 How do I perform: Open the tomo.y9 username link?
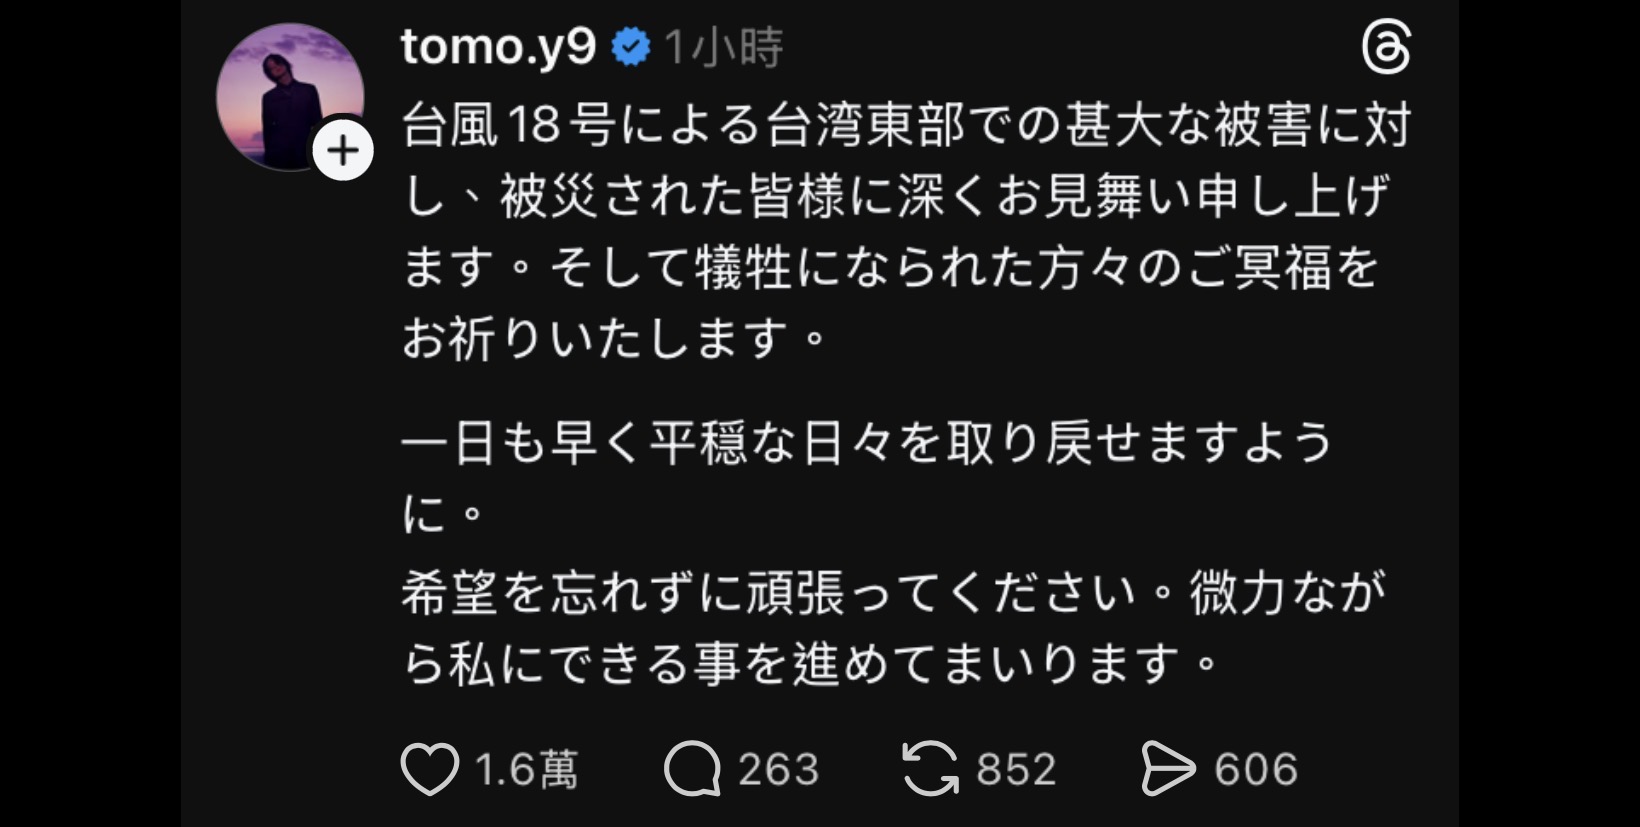[x=498, y=47]
